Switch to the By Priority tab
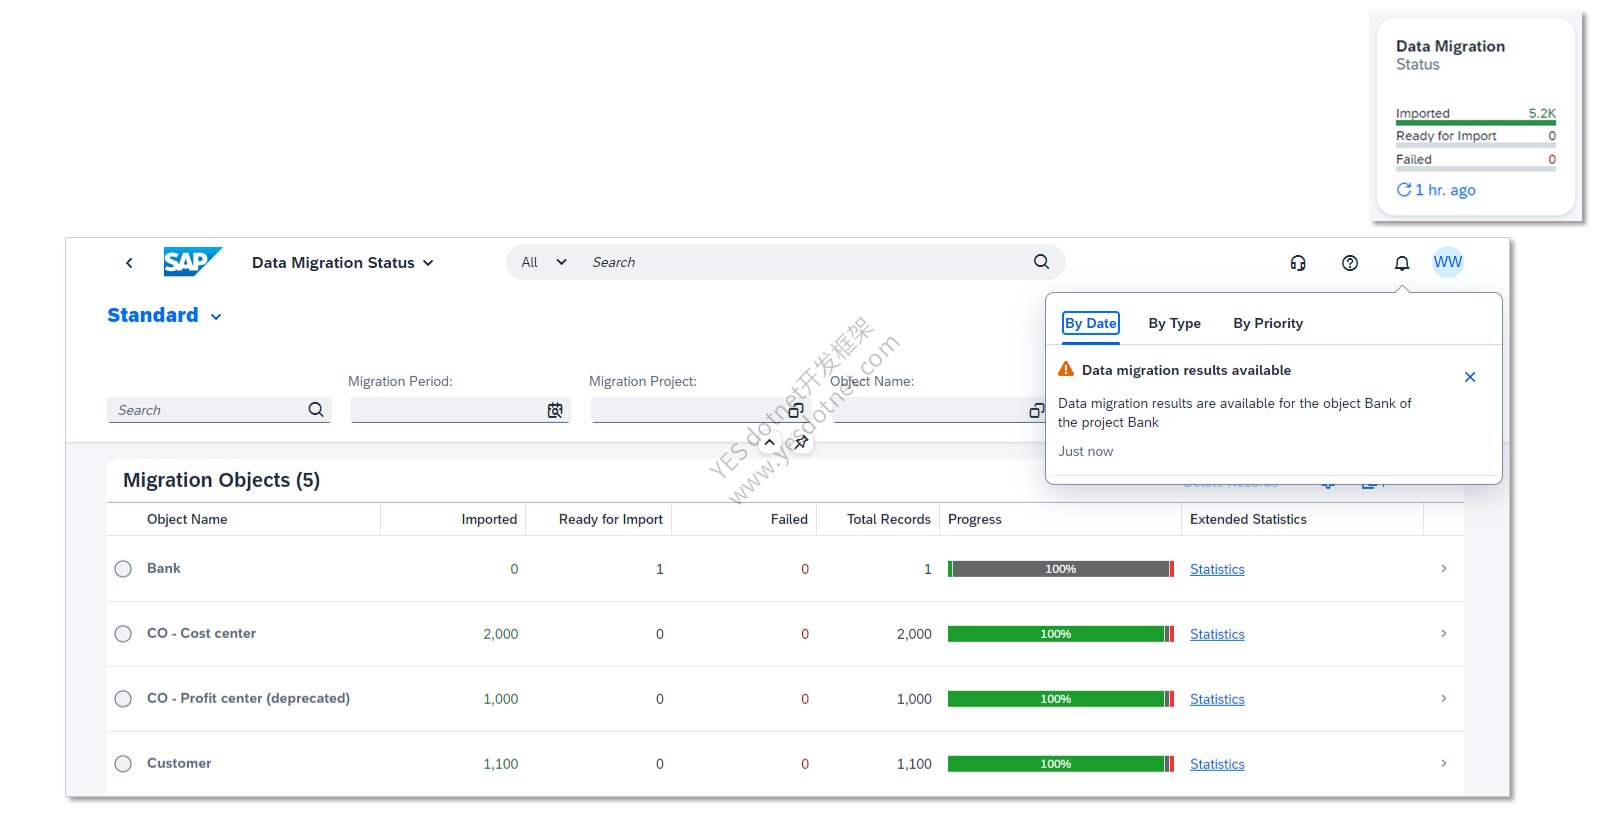This screenshot has height=814, width=1600. pos(1268,323)
